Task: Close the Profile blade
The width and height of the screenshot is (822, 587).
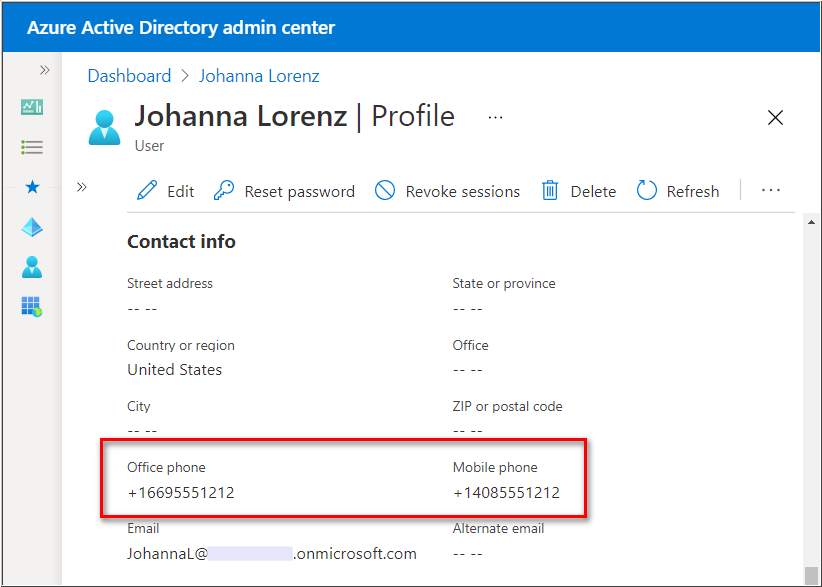Action: click(x=775, y=117)
